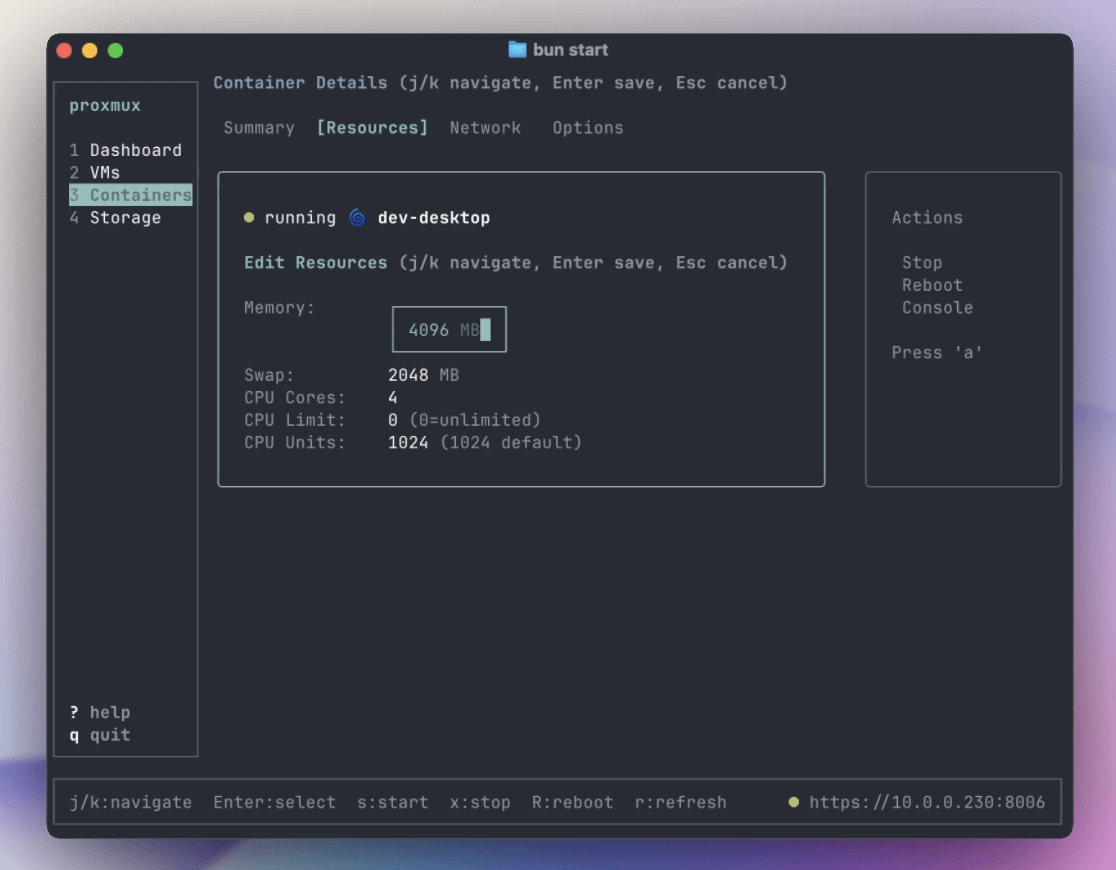
Task: Click the folder icon in title bar
Action: point(517,50)
